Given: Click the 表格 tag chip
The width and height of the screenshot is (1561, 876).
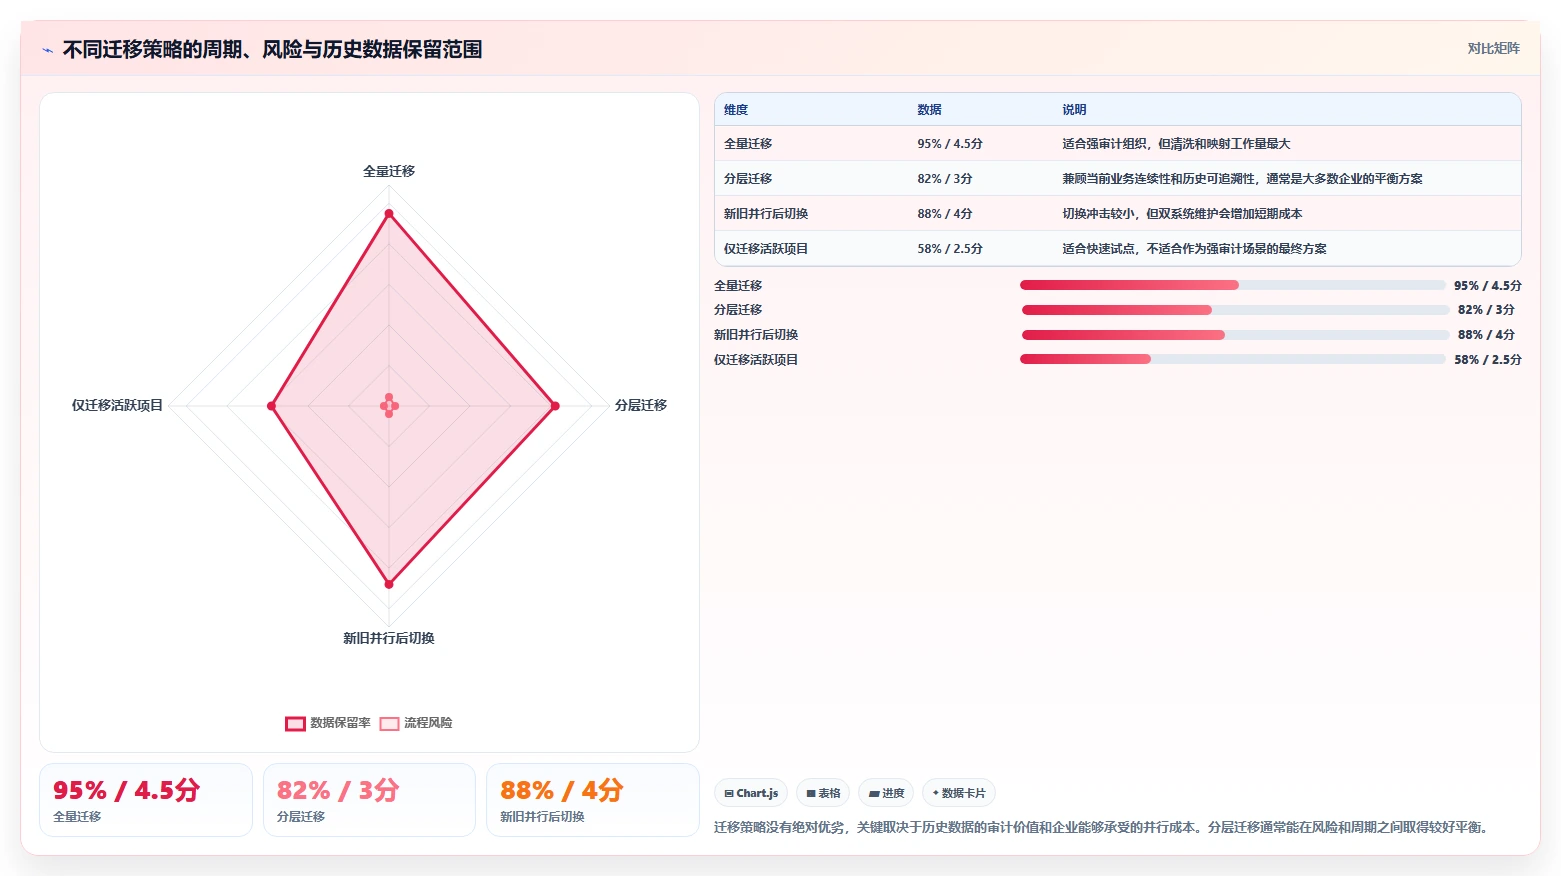Looking at the screenshot, I should point(823,793).
